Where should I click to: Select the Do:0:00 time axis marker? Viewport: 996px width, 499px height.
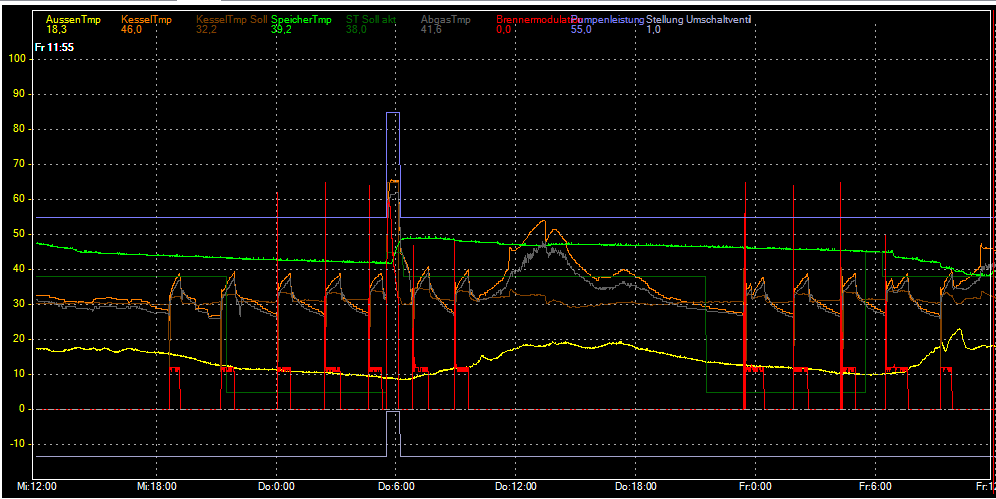click(x=276, y=487)
